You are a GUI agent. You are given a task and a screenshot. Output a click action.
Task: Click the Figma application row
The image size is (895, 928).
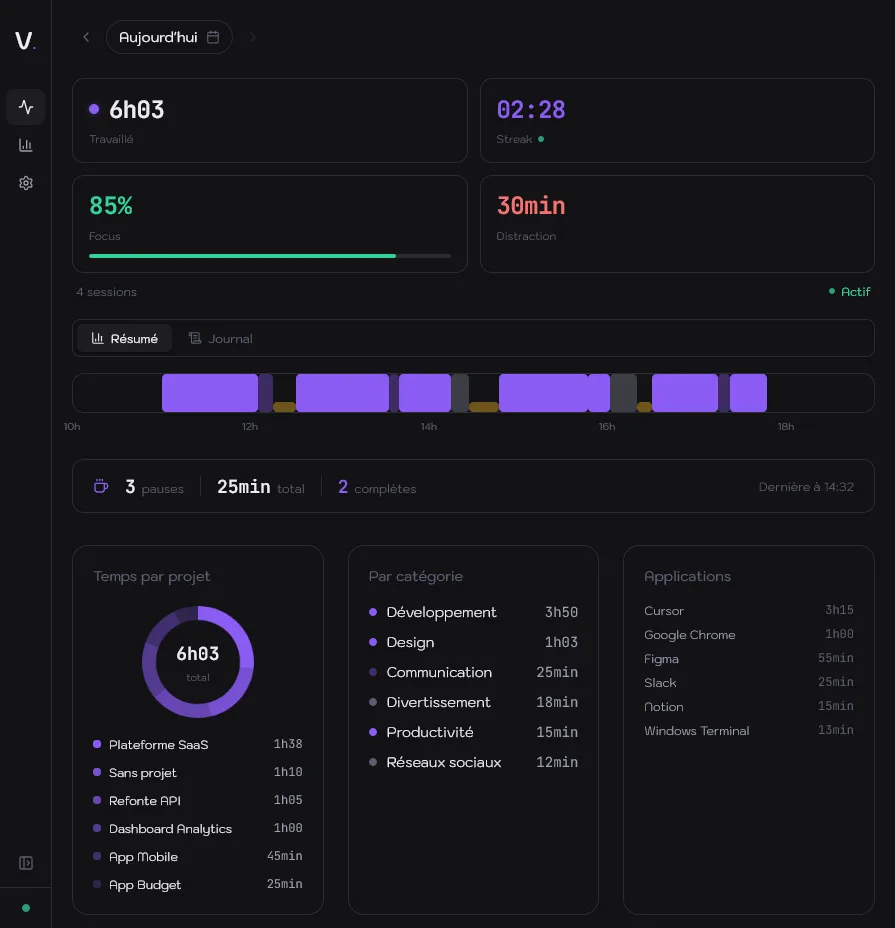point(749,659)
